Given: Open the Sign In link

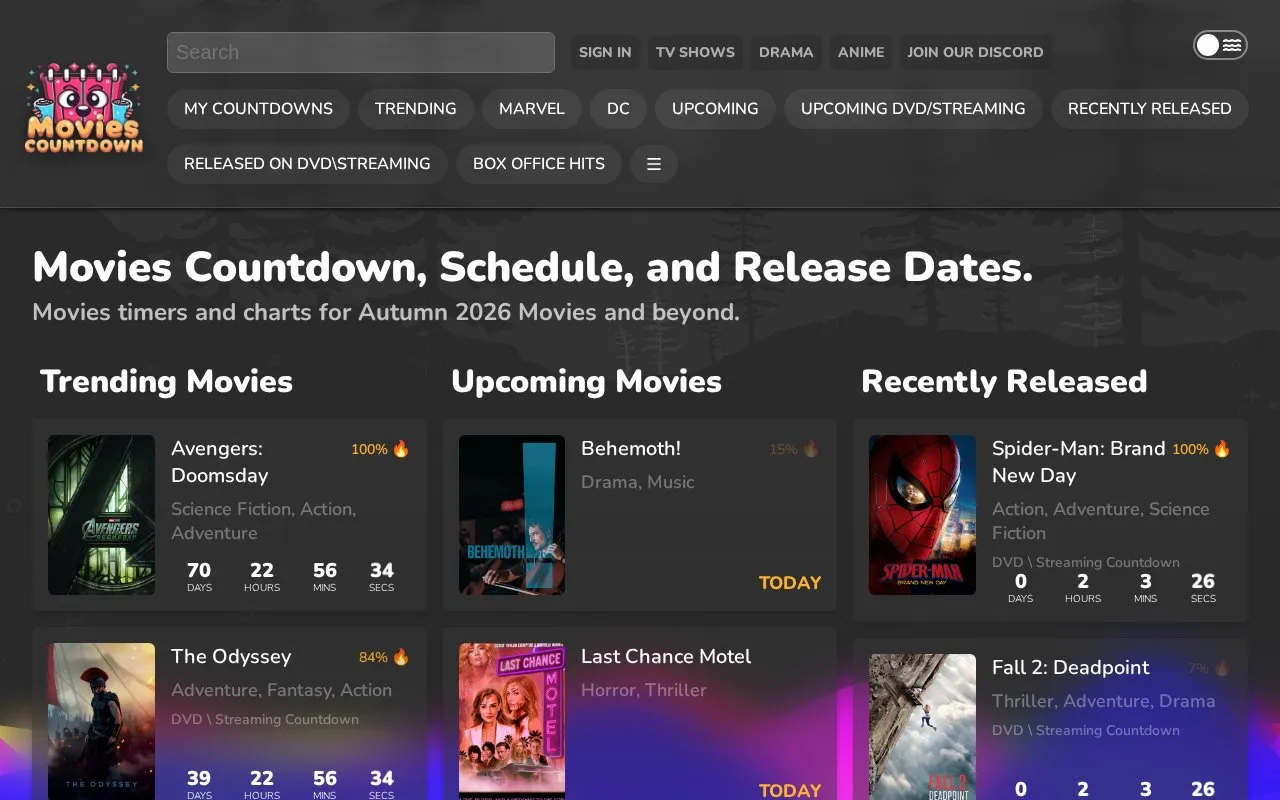Looking at the screenshot, I should [605, 52].
